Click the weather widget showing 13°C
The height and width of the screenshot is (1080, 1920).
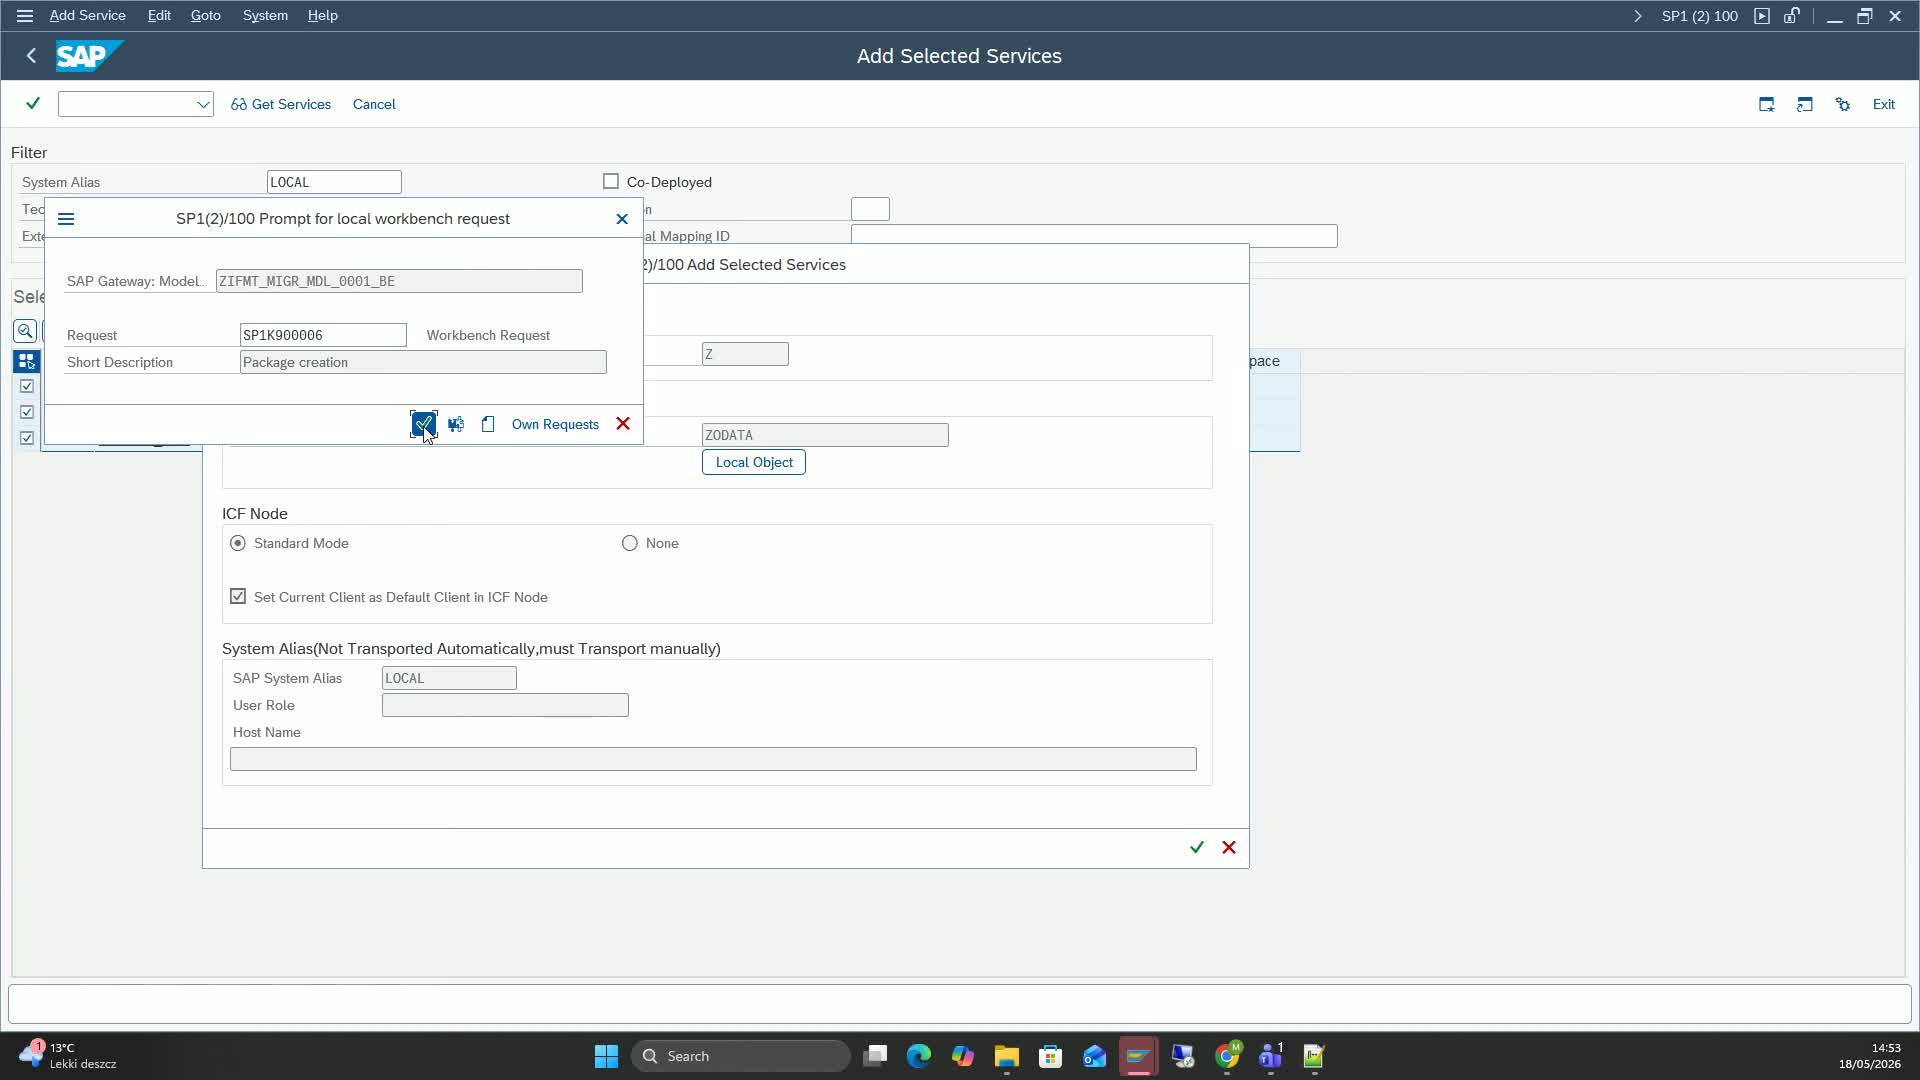click(x=68, y=1056)
